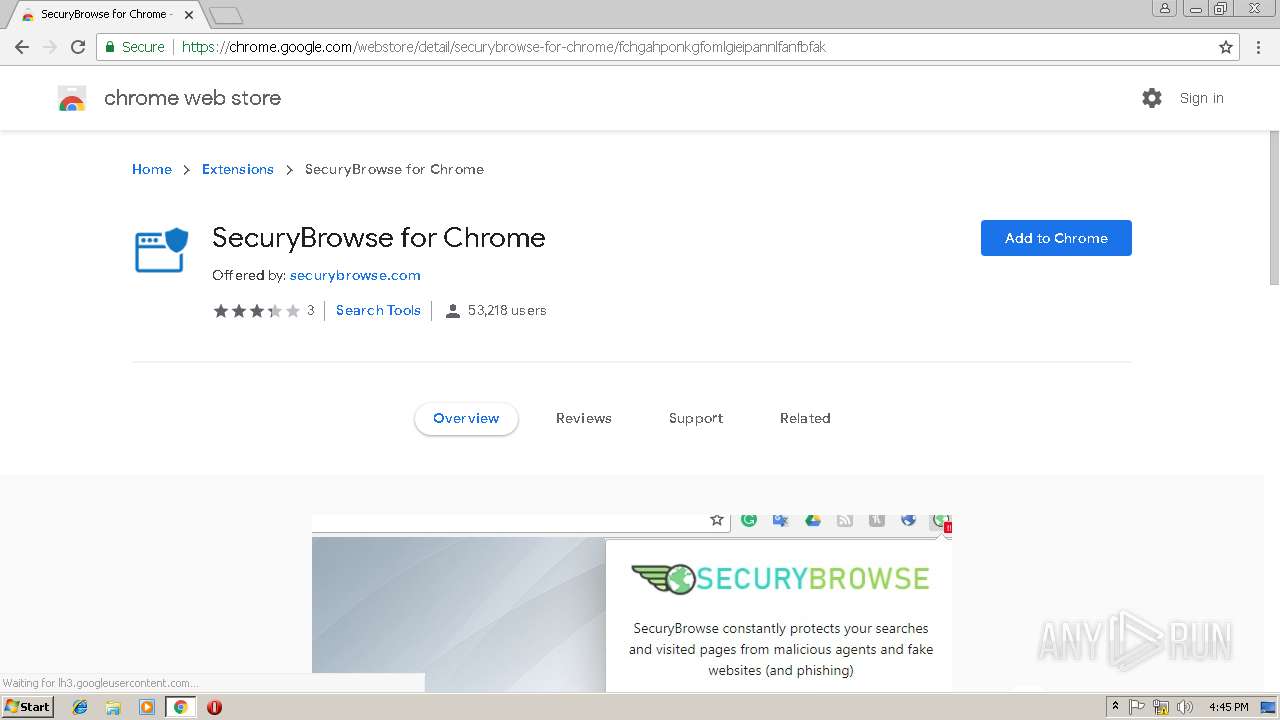1280x720 pixels.
Task: Open the web store settings gear
Action: [1152, 98]
